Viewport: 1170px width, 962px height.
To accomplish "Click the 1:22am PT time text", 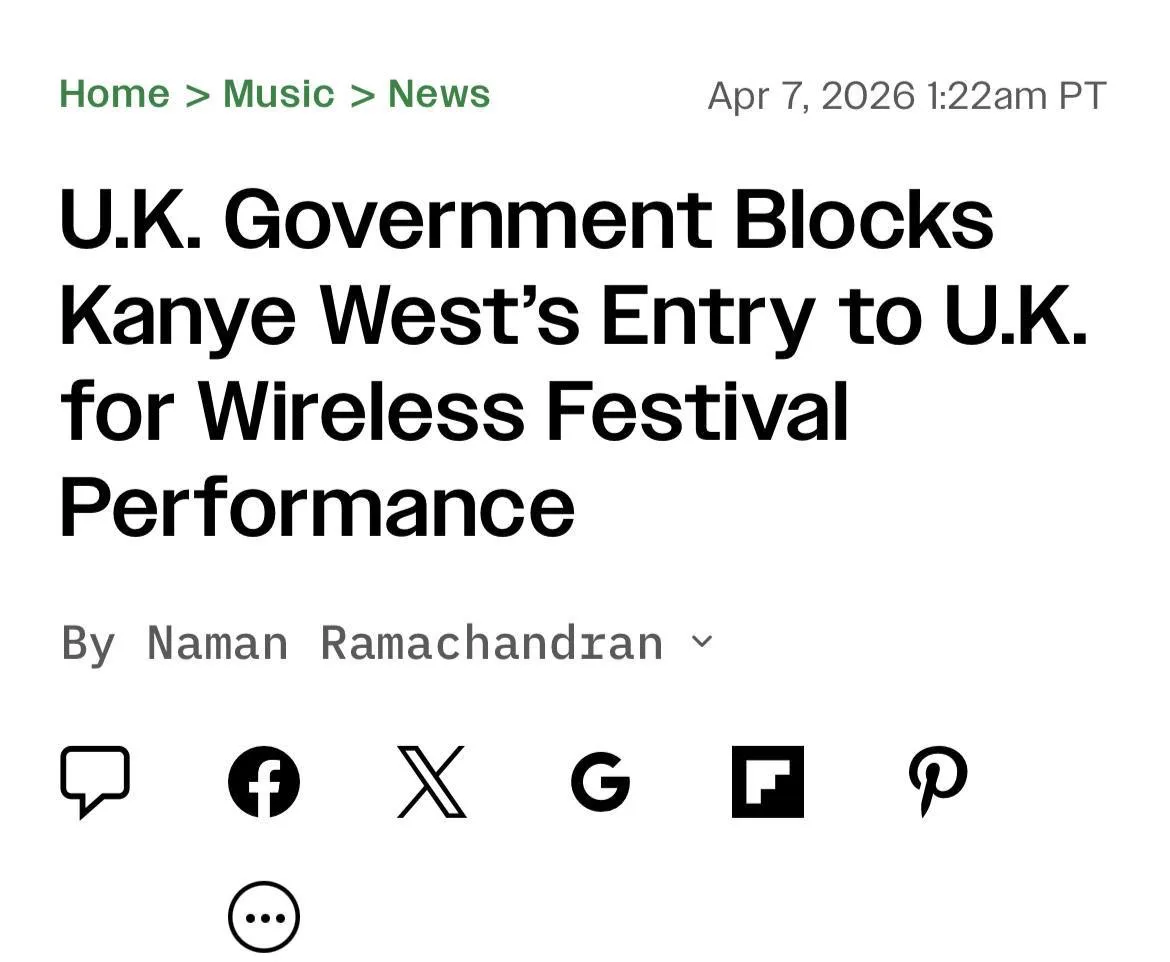I will coord(1017,96).
